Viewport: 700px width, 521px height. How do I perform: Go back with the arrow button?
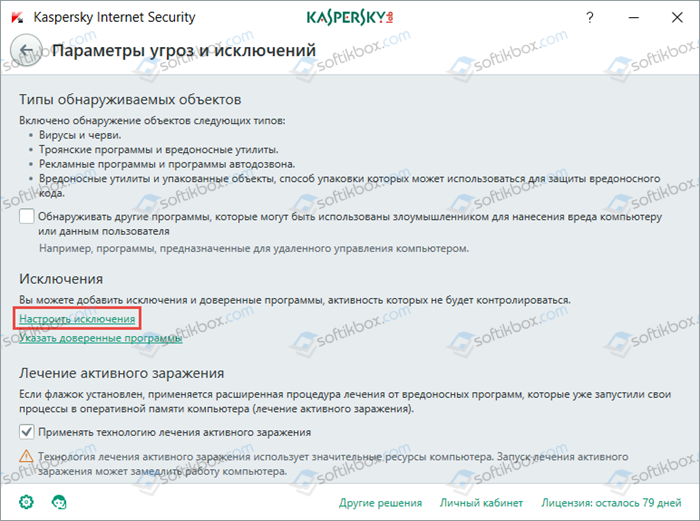click(26, 50)
